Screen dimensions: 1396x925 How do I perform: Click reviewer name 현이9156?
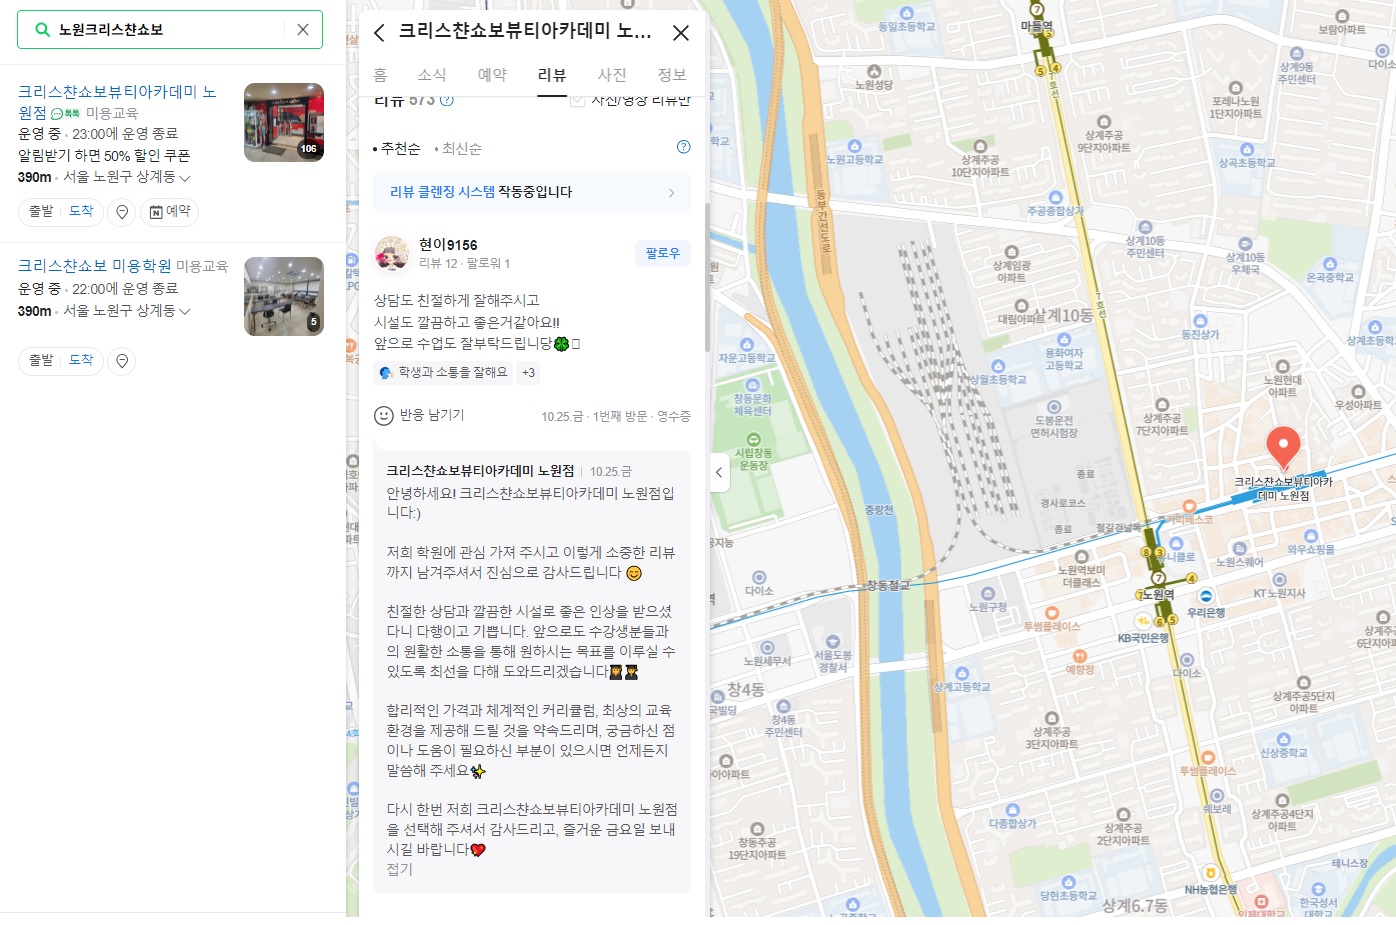coord(448,245)
